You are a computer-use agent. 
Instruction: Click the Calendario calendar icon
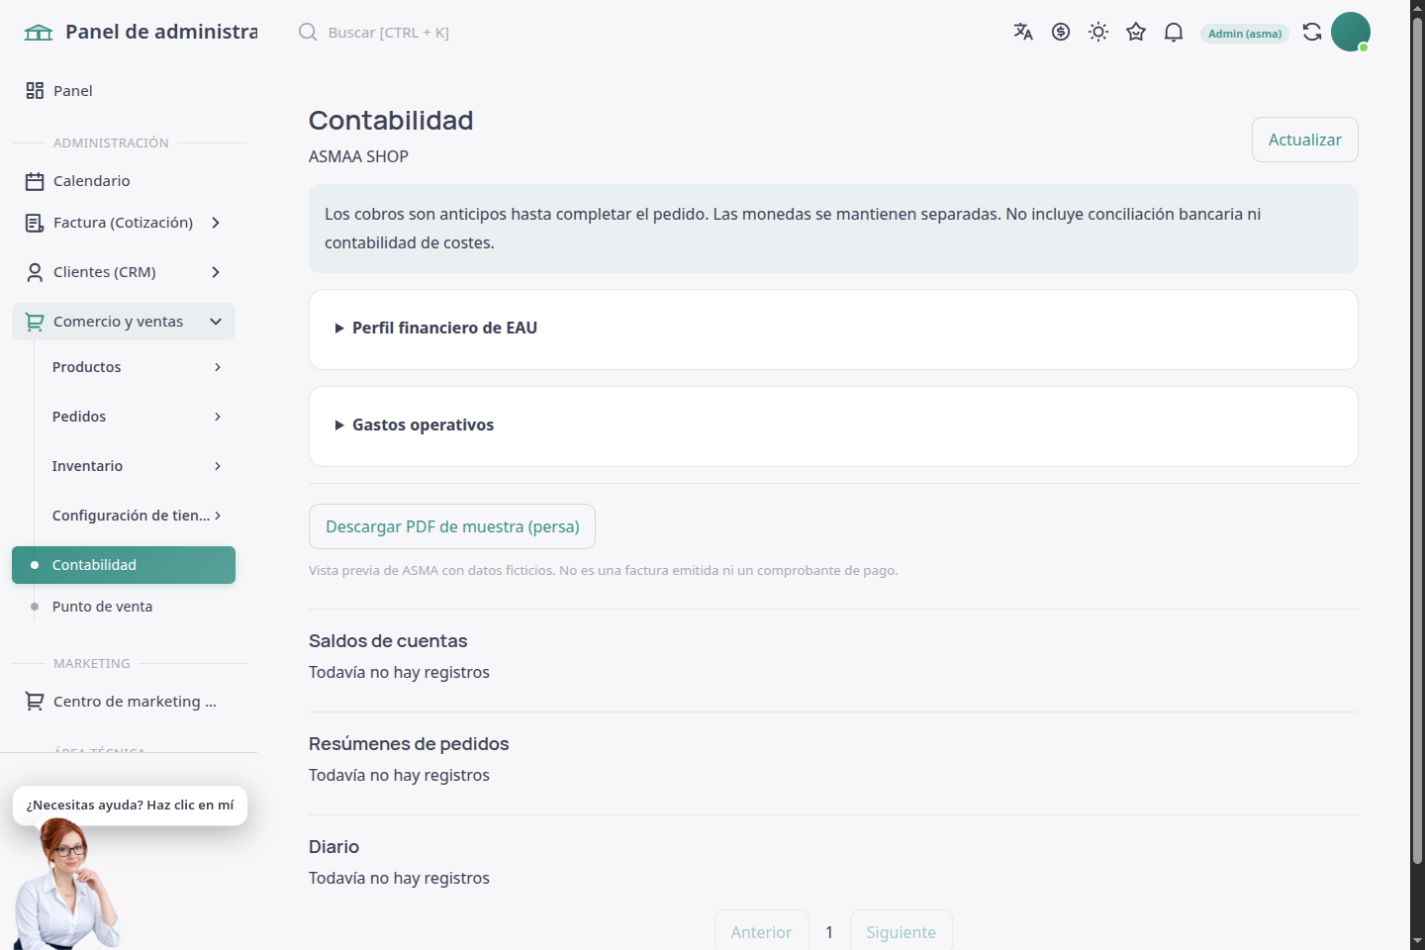click(x=35, y=181)
